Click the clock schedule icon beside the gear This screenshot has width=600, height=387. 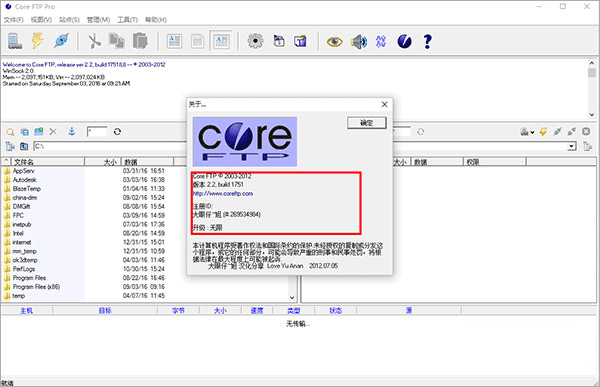279,41
